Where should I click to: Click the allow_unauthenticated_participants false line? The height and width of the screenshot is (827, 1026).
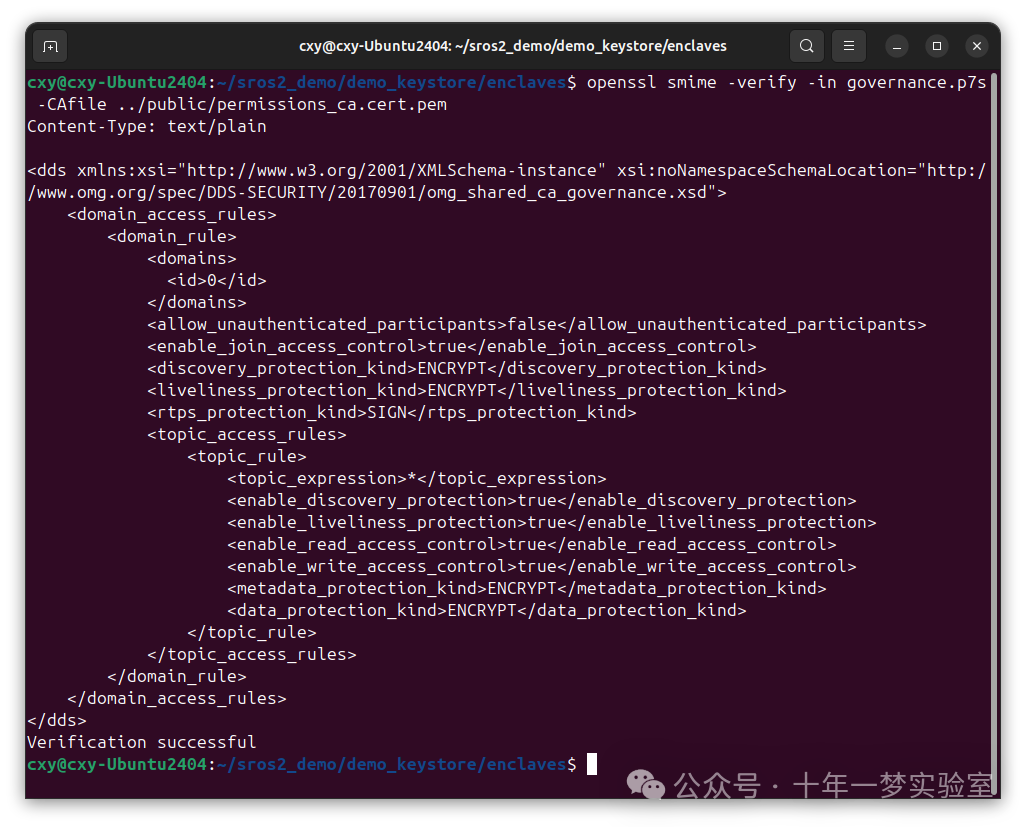pyautogui.click(x=537, y=325)
